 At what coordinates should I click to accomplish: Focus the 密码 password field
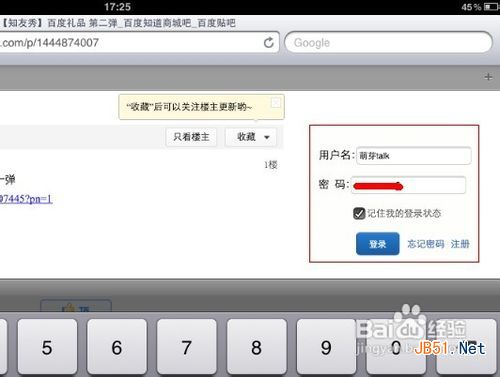408,185
